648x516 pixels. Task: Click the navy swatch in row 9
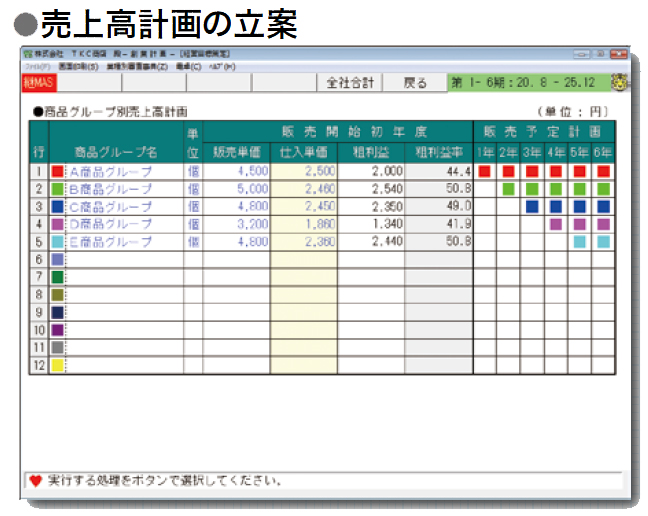pos(57,312)
